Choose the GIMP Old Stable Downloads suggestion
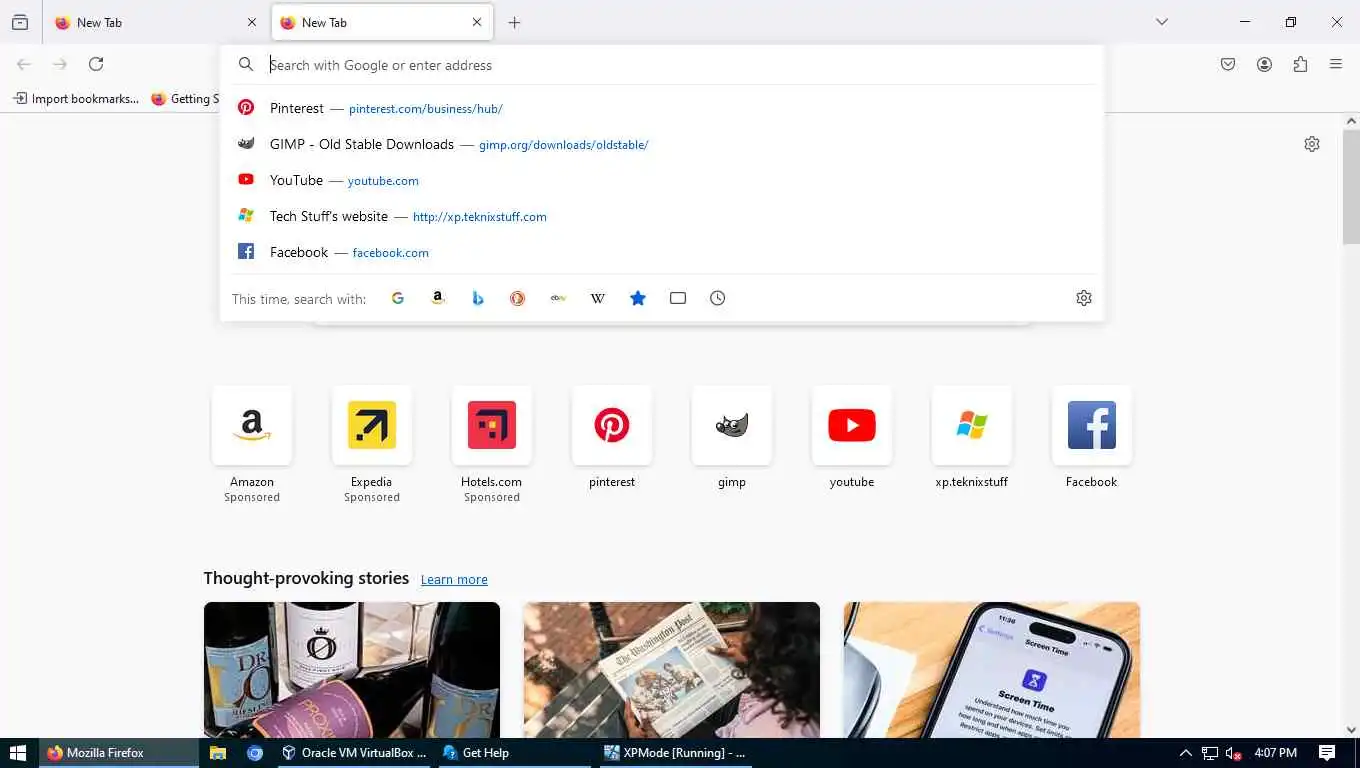Screen dimensions: 1360x768 click(x=662, y=144)
